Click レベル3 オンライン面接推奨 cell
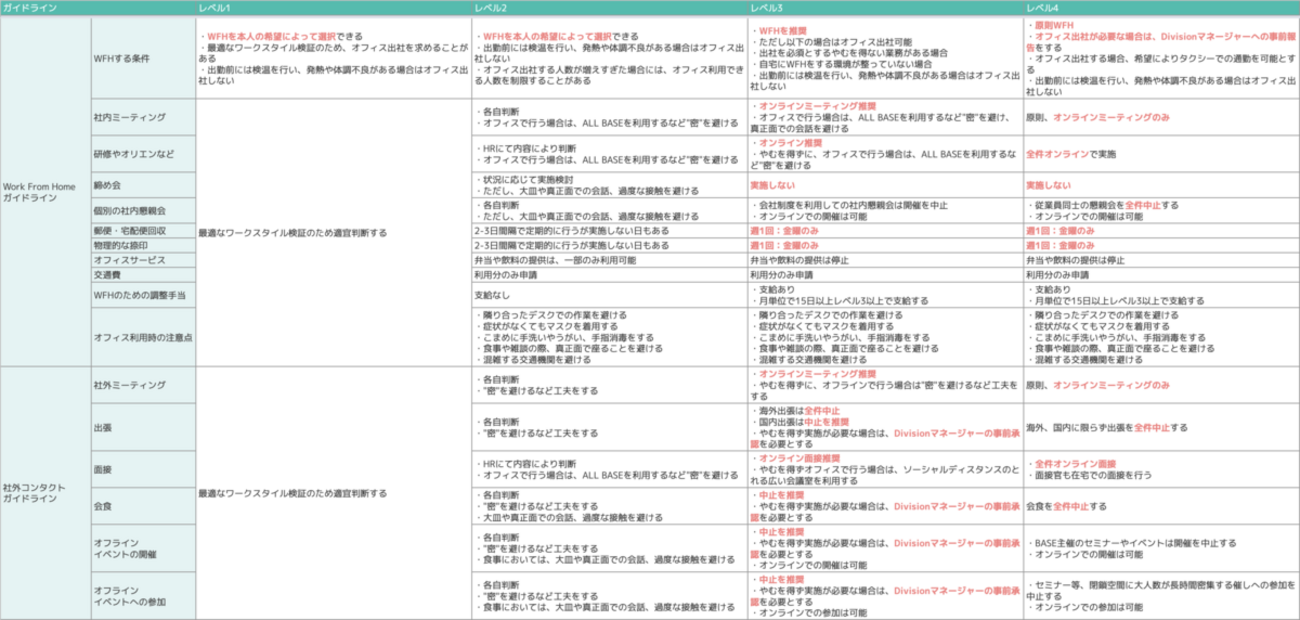This screenshot has width=1300, height=620. coord(885,469)
